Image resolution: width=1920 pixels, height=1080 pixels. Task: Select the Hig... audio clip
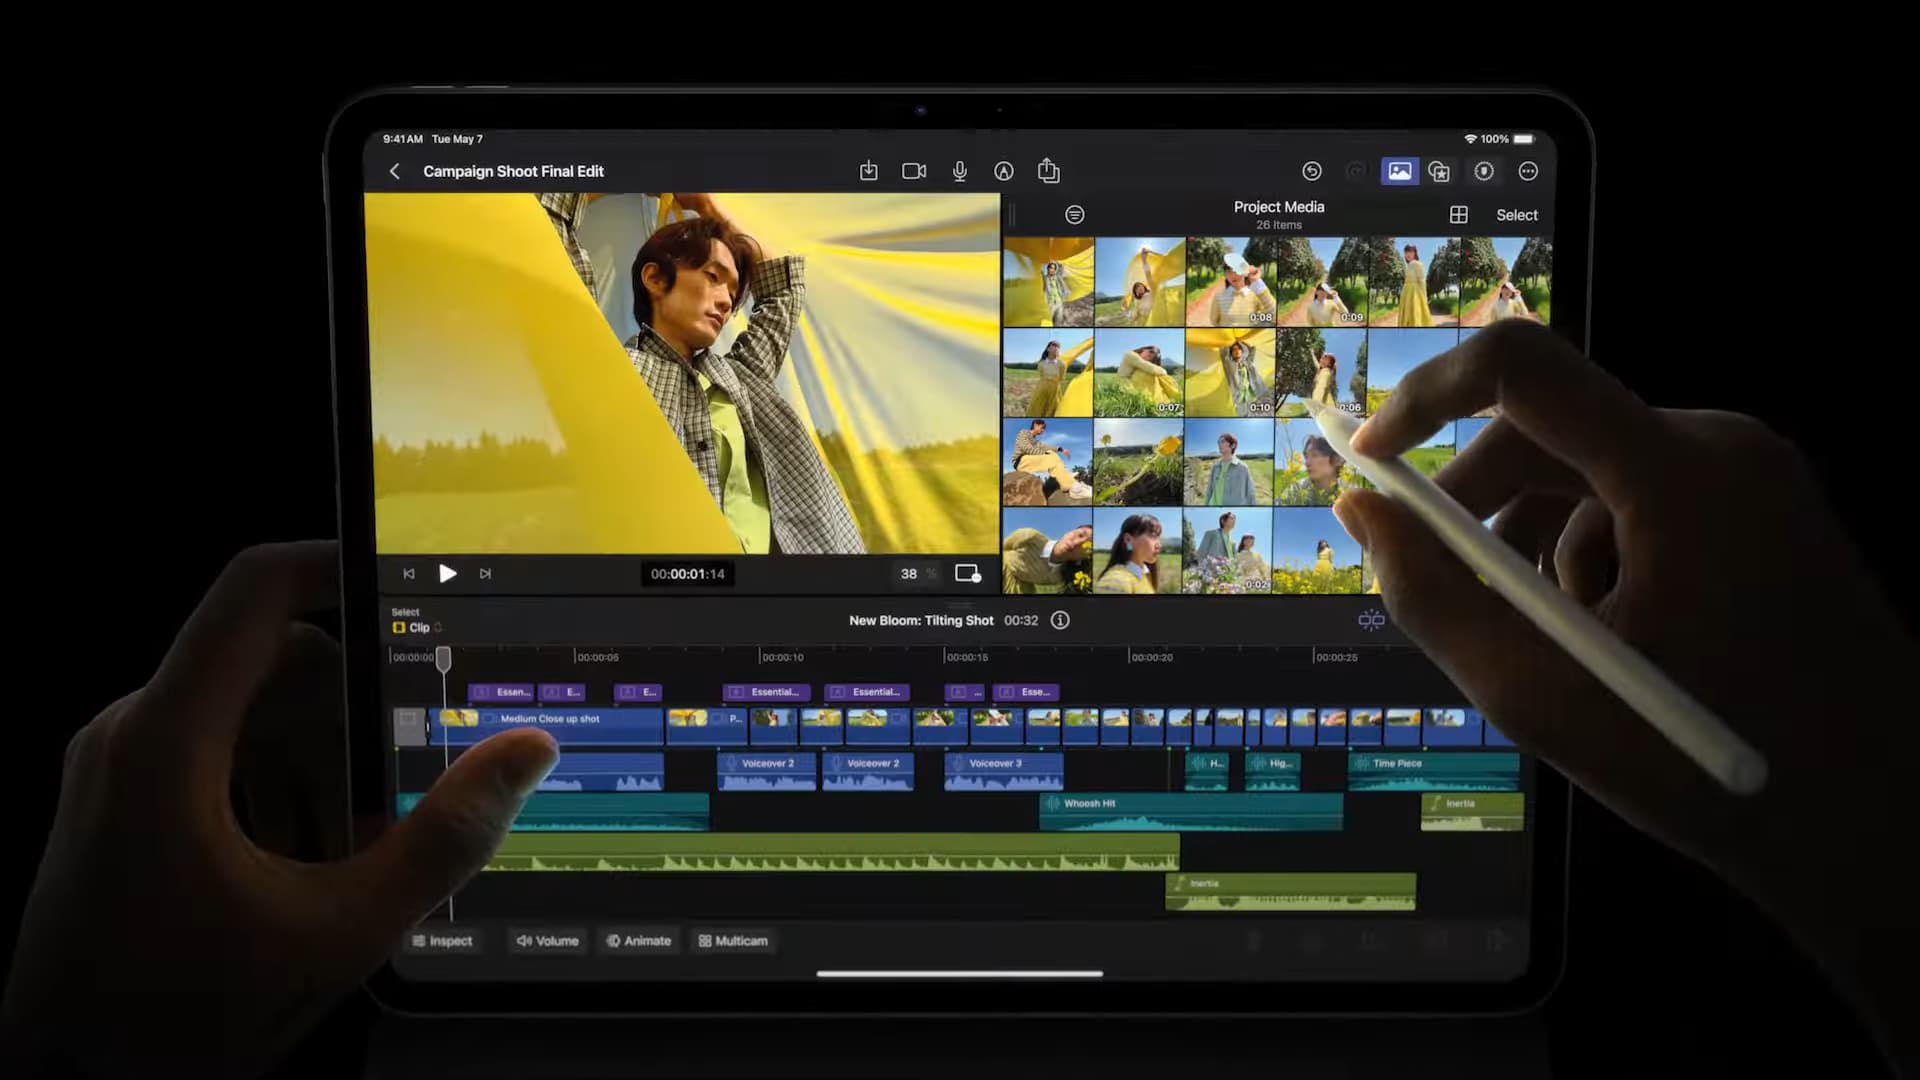(1273, 771)
